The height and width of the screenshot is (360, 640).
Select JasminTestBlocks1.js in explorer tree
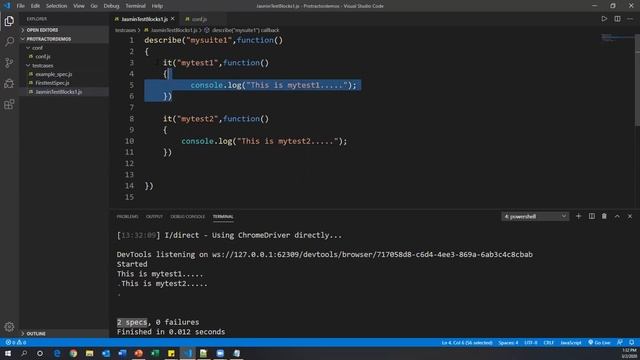[x=64, y=92]
